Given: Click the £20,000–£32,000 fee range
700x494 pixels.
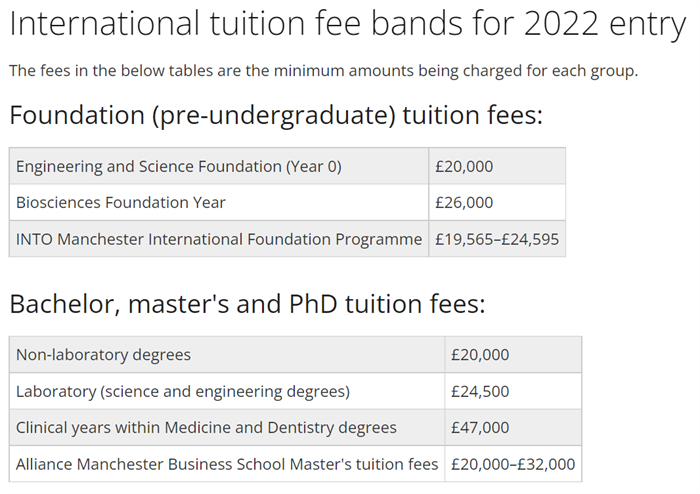Looking at the screenshot, I should point(513,464).
